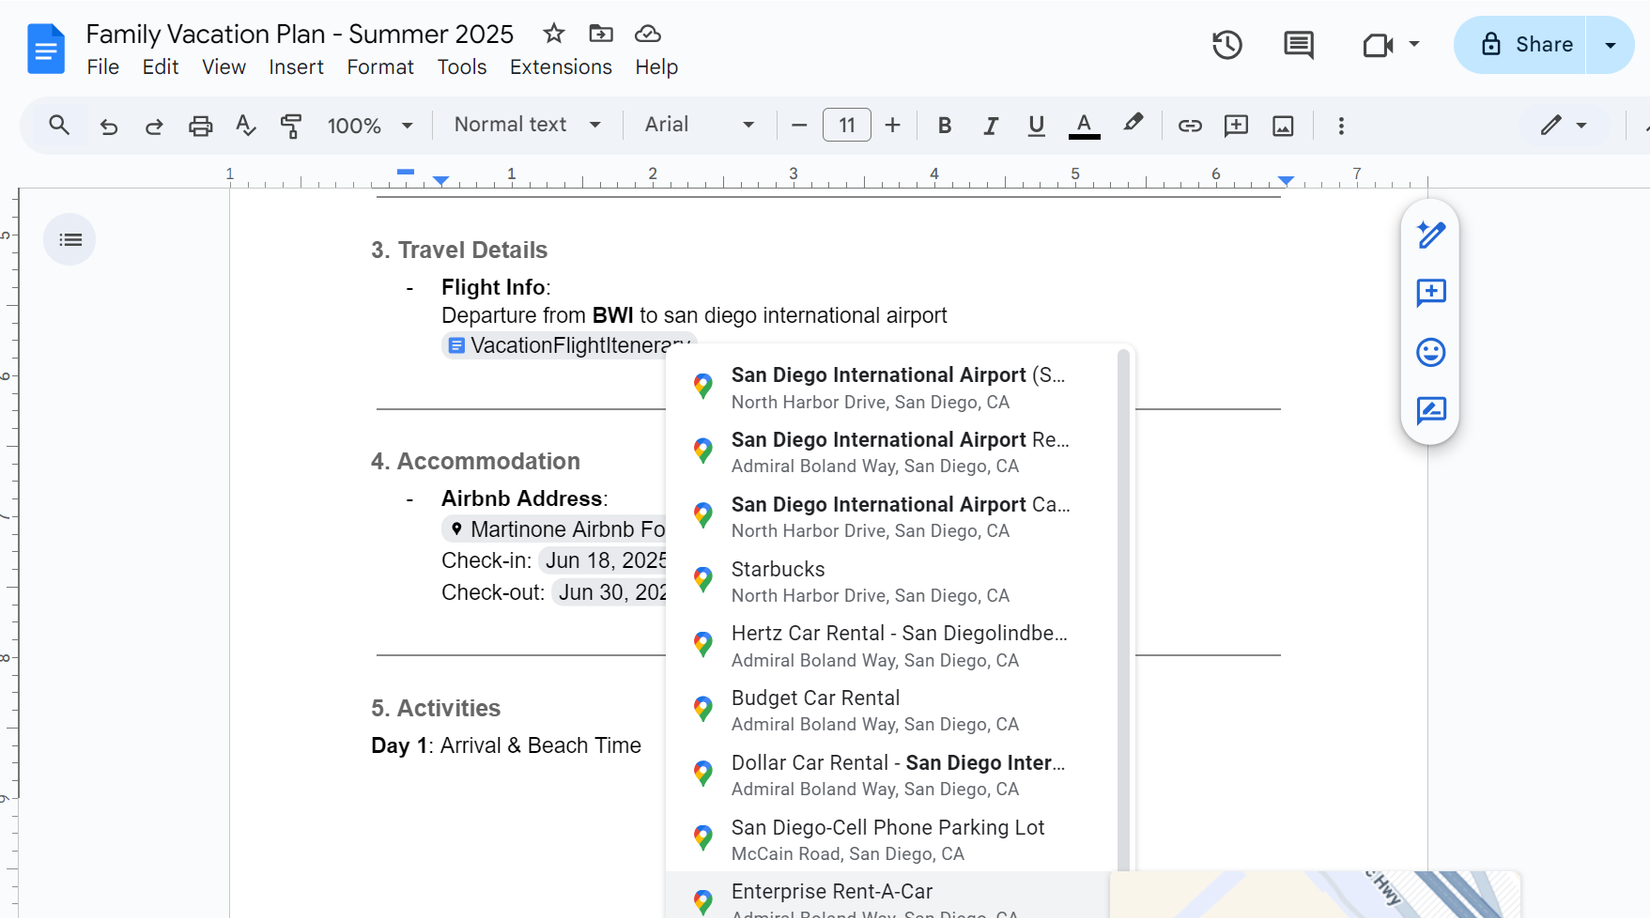Star the Family Vacation Plan document
This screenshot has height=918, width=1650.
coord(553,33)
